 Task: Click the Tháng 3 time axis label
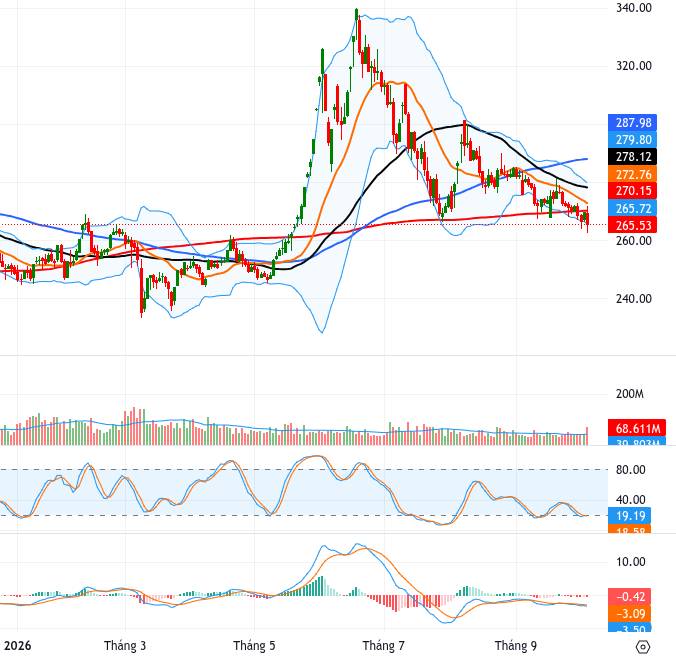125,646
